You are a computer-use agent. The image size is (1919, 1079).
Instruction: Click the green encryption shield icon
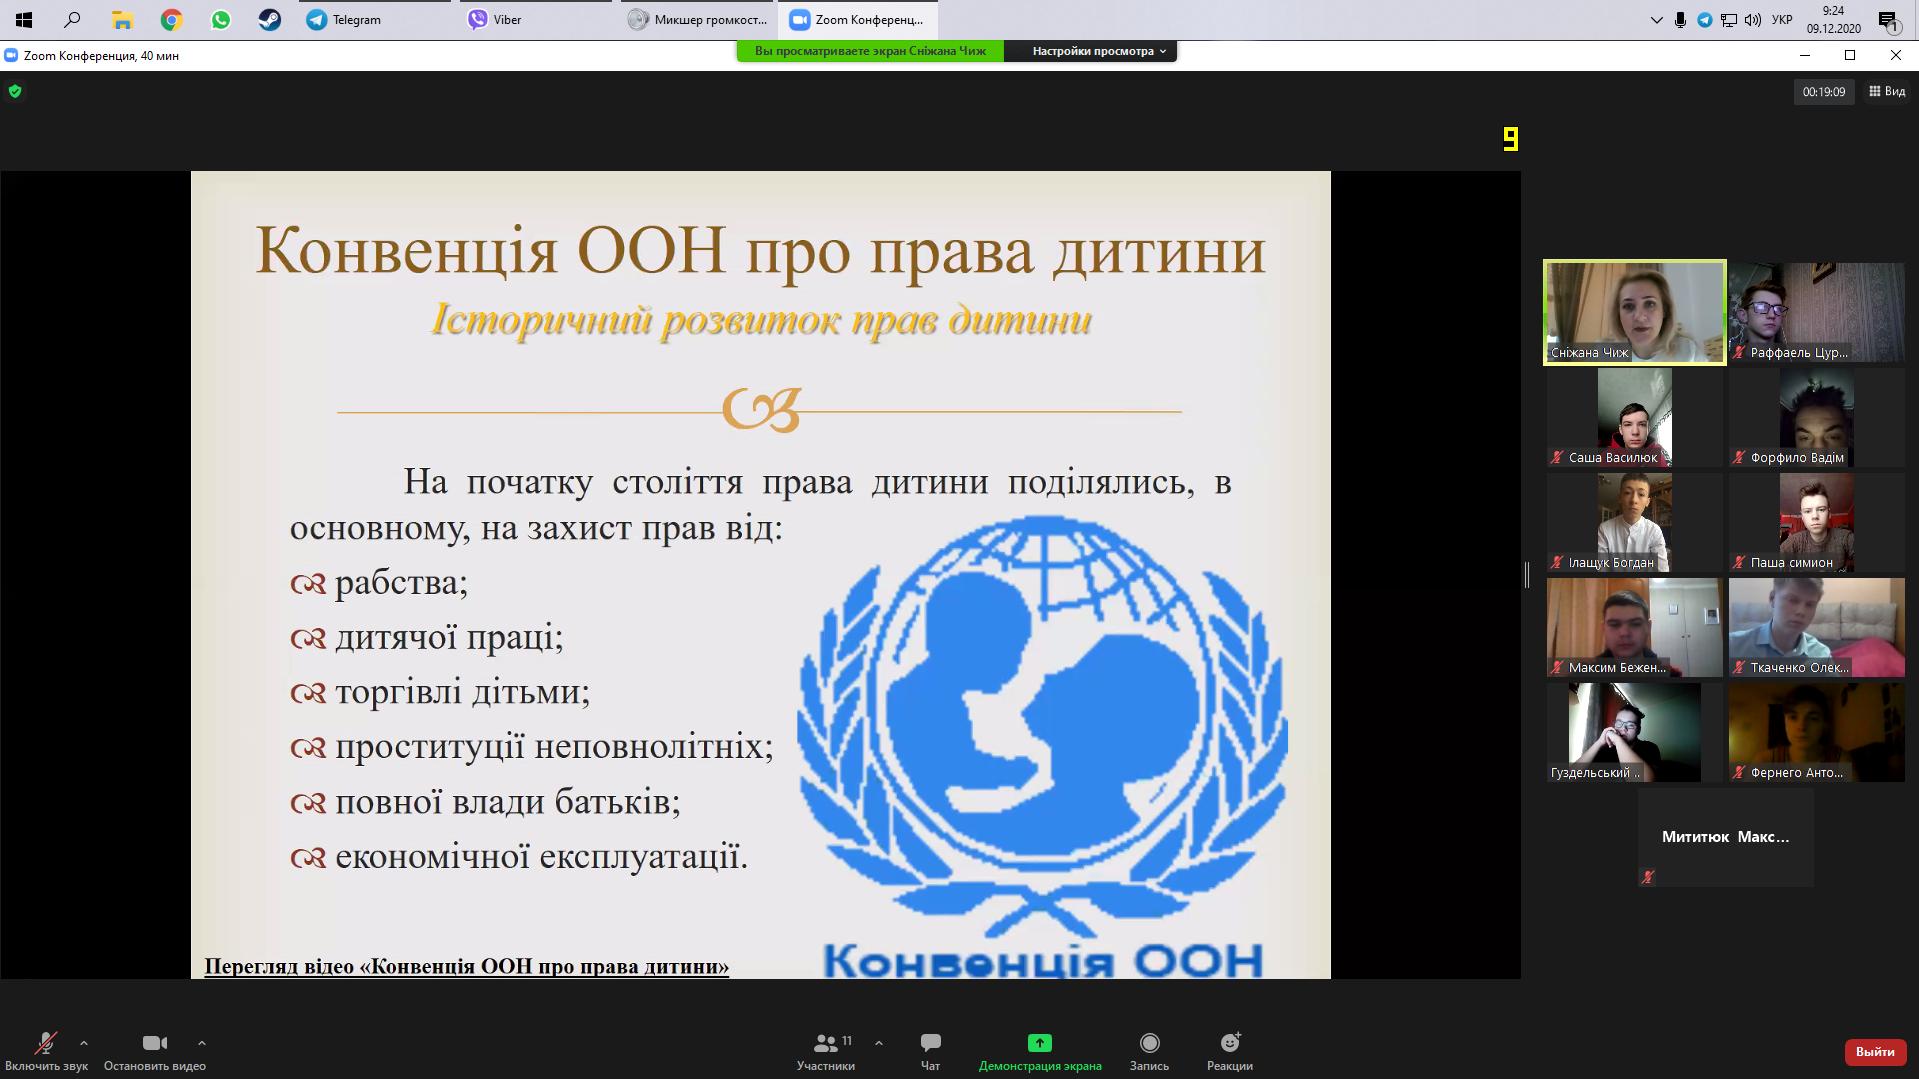point(14,92)
